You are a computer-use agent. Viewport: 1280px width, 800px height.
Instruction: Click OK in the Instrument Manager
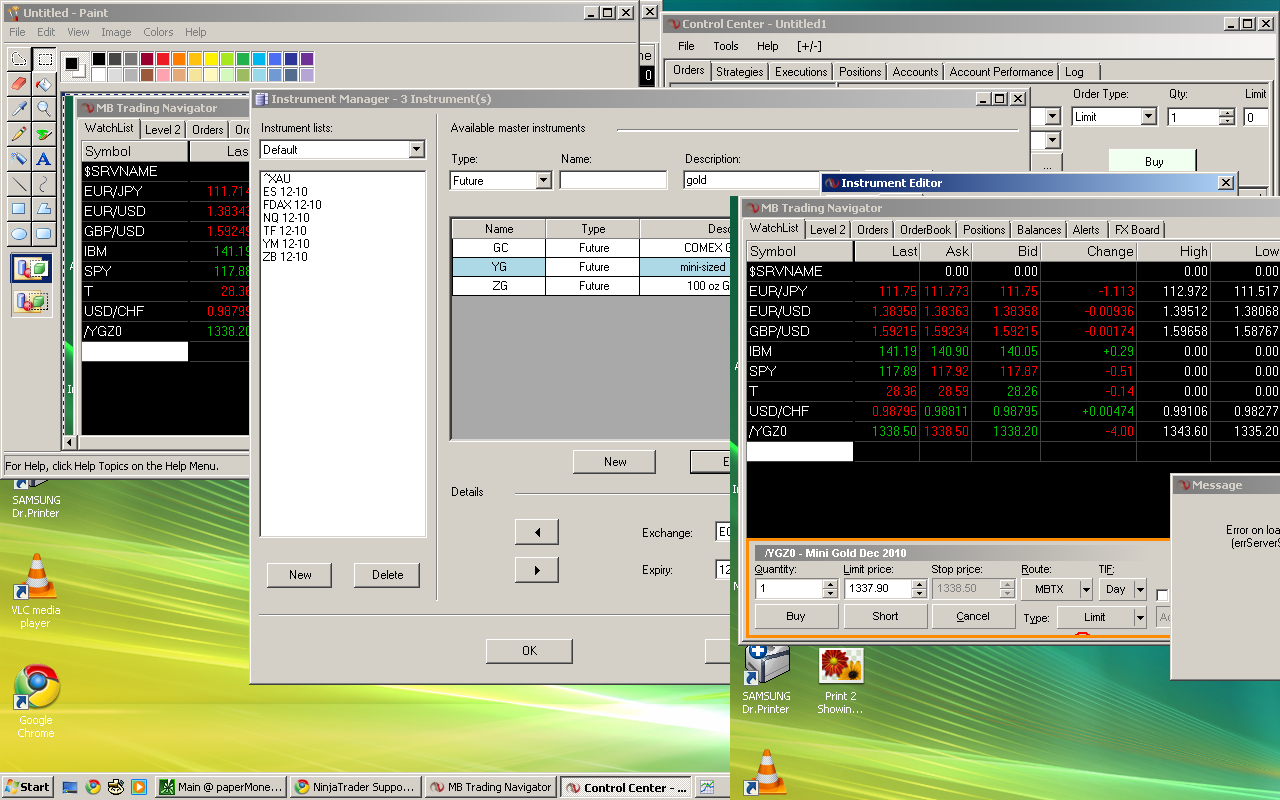(529, 651)
